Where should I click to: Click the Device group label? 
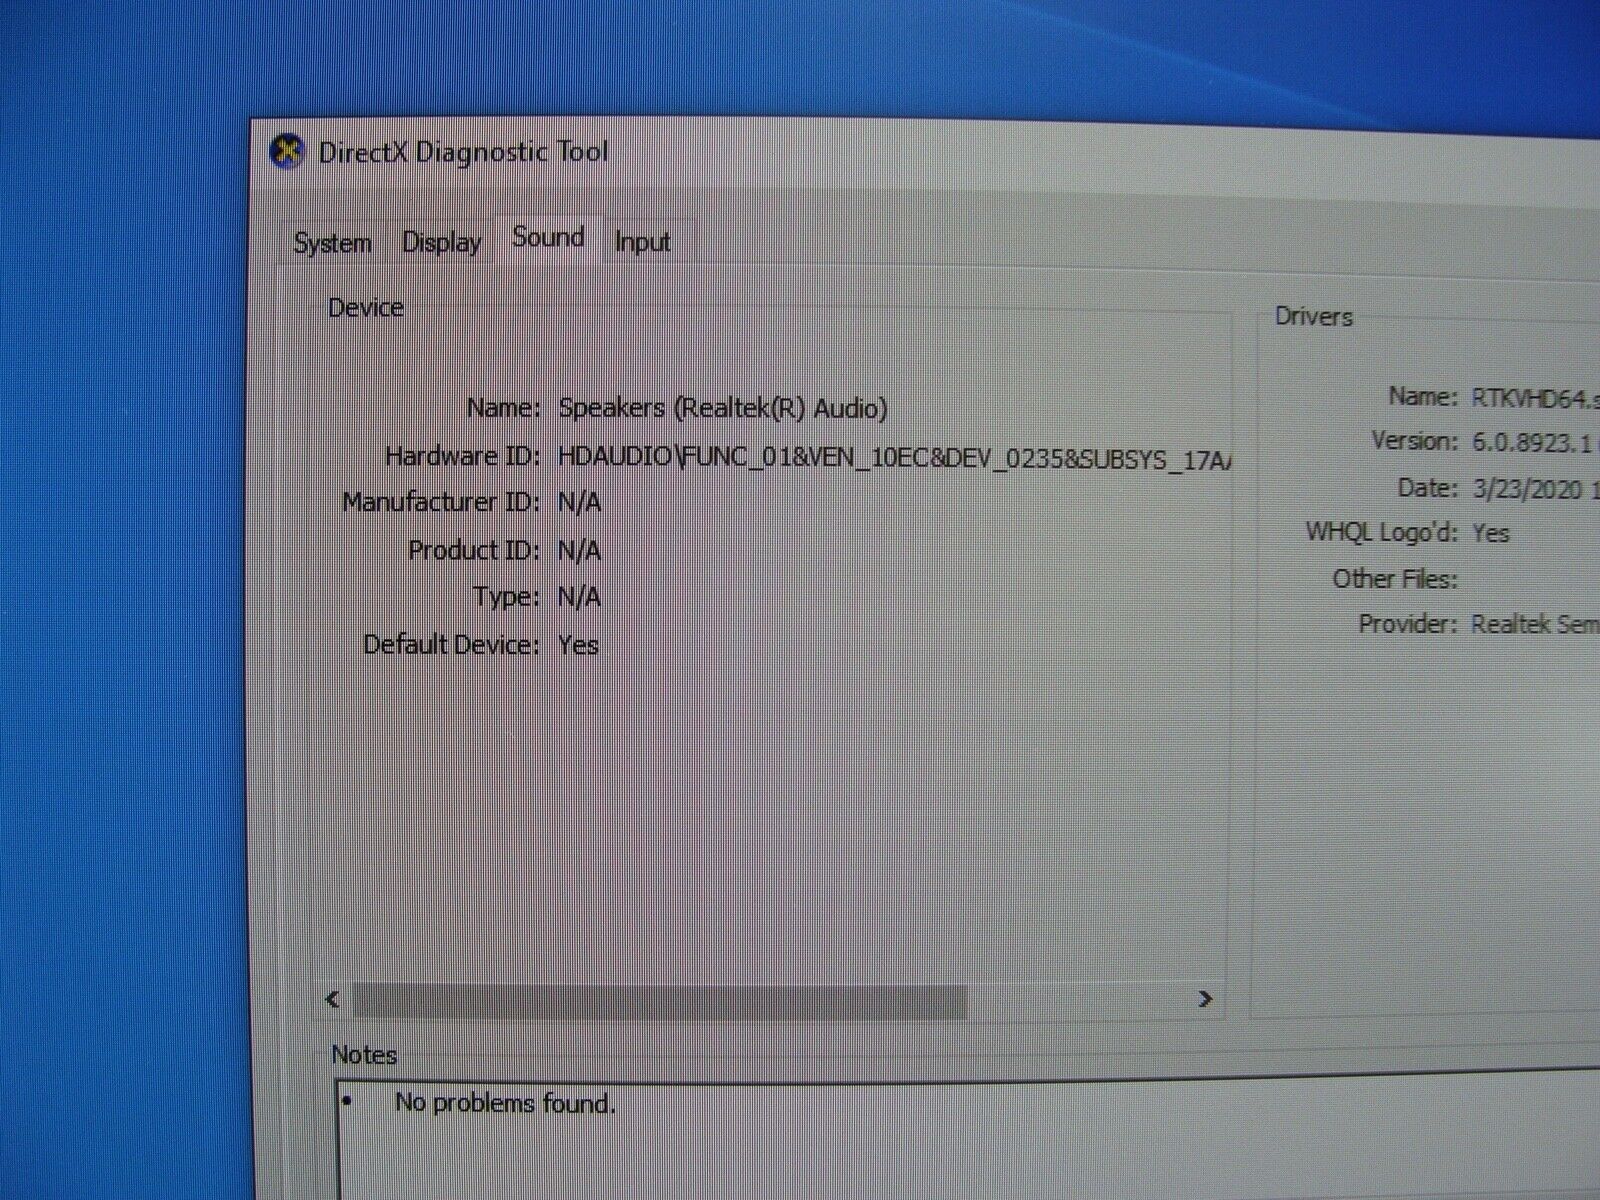(x=366, y=308)
